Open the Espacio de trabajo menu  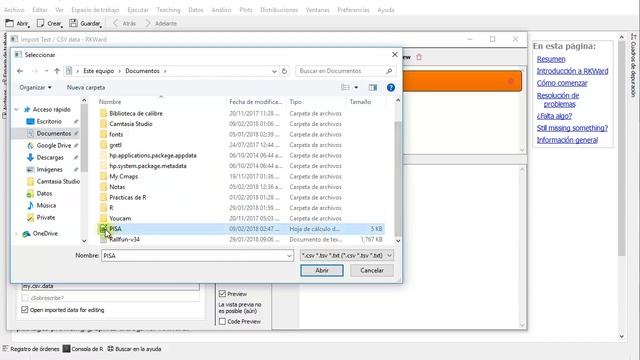tap(95, 10)
